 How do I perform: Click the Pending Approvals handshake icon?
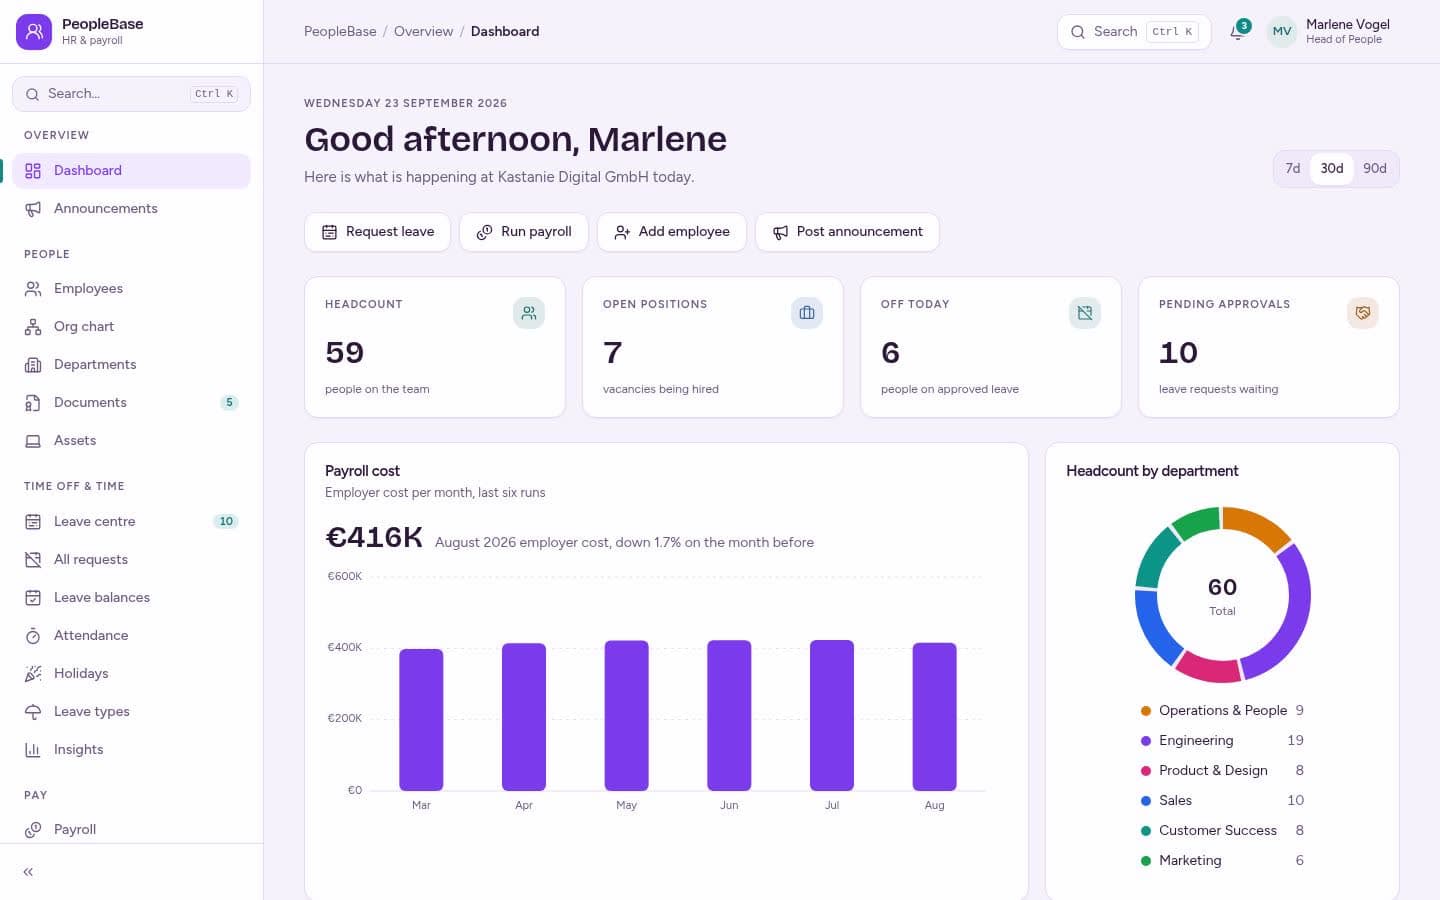1363,313
